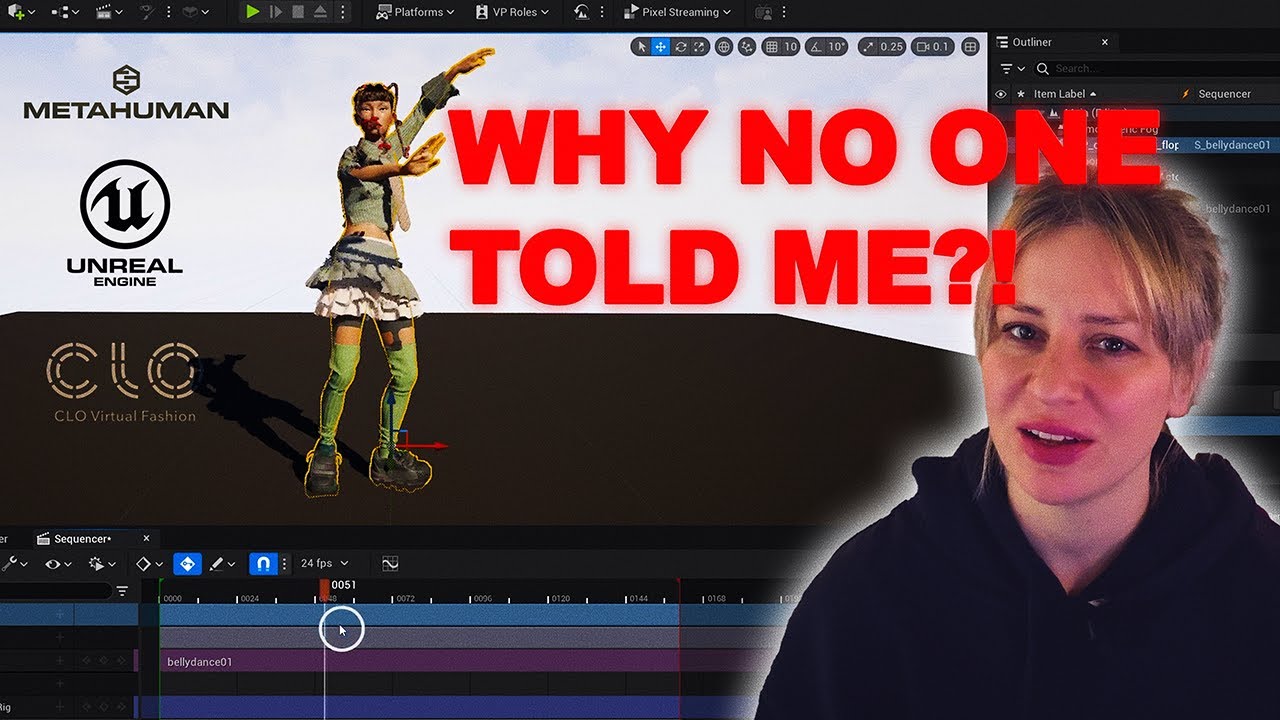Sort by Item Label column header
Image resolution: width=1280 pixels, height=720 pixels.
click(x=1065, y=94)
